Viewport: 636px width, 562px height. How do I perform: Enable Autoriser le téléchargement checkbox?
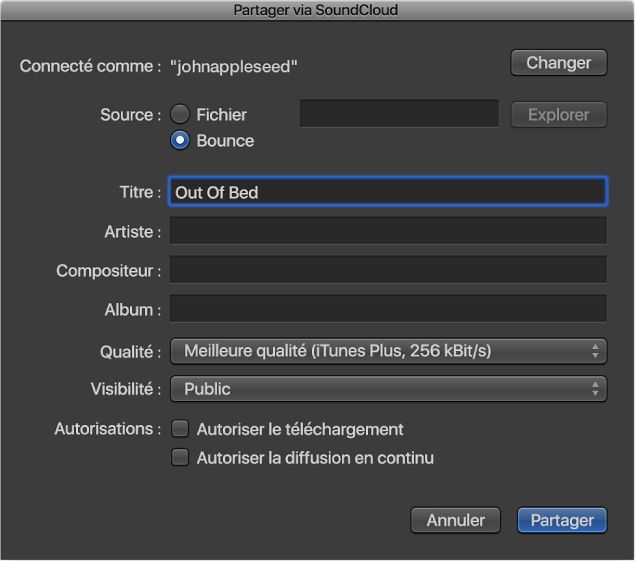180,429
